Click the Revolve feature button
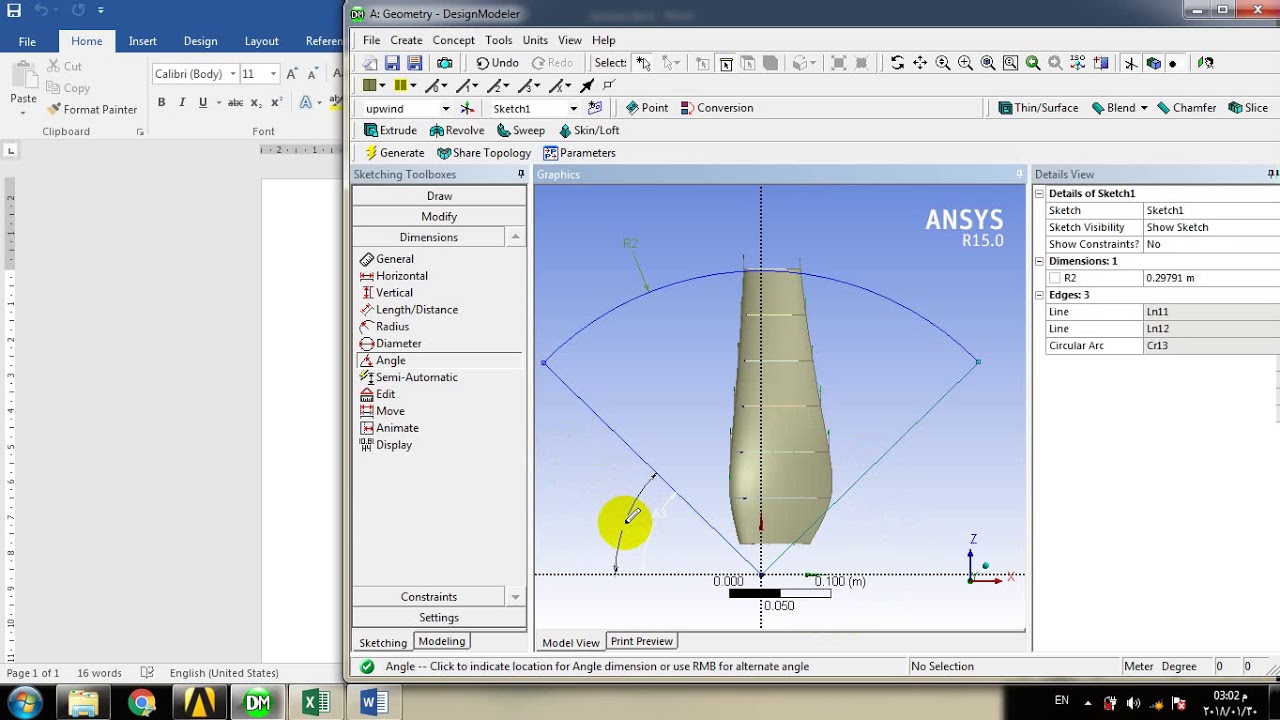 tap(457, 130)
